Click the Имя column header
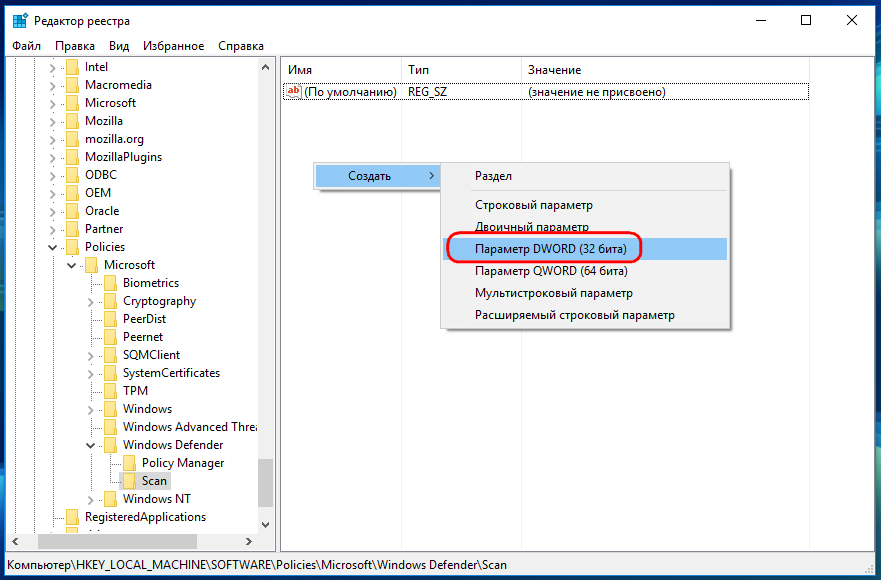The height and width of the screenshot is (580, 881). (341, 70)
